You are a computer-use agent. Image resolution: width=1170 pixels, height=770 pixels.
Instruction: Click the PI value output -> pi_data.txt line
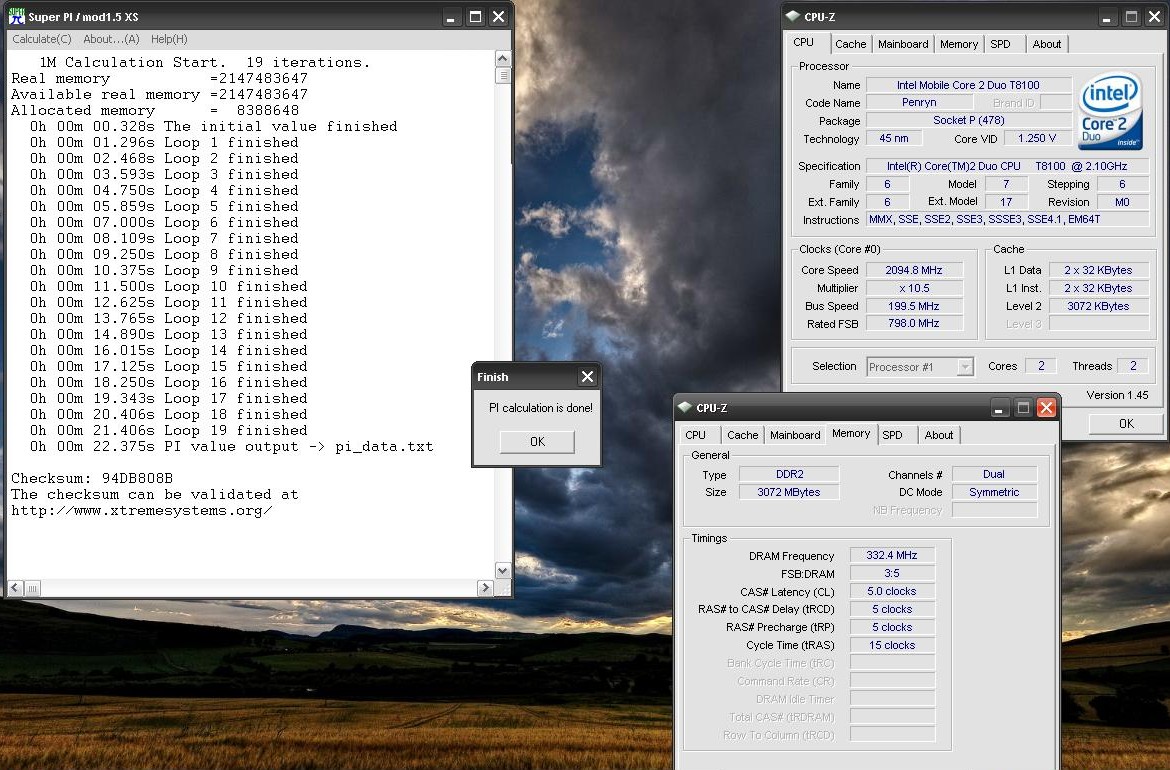click(231, 447)
